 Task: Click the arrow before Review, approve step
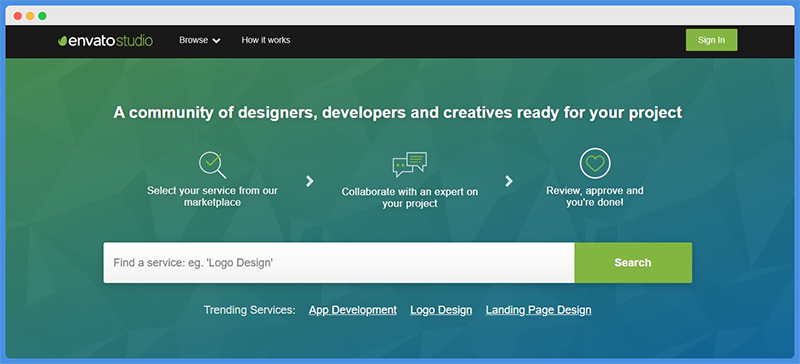[x=508, y=181]
